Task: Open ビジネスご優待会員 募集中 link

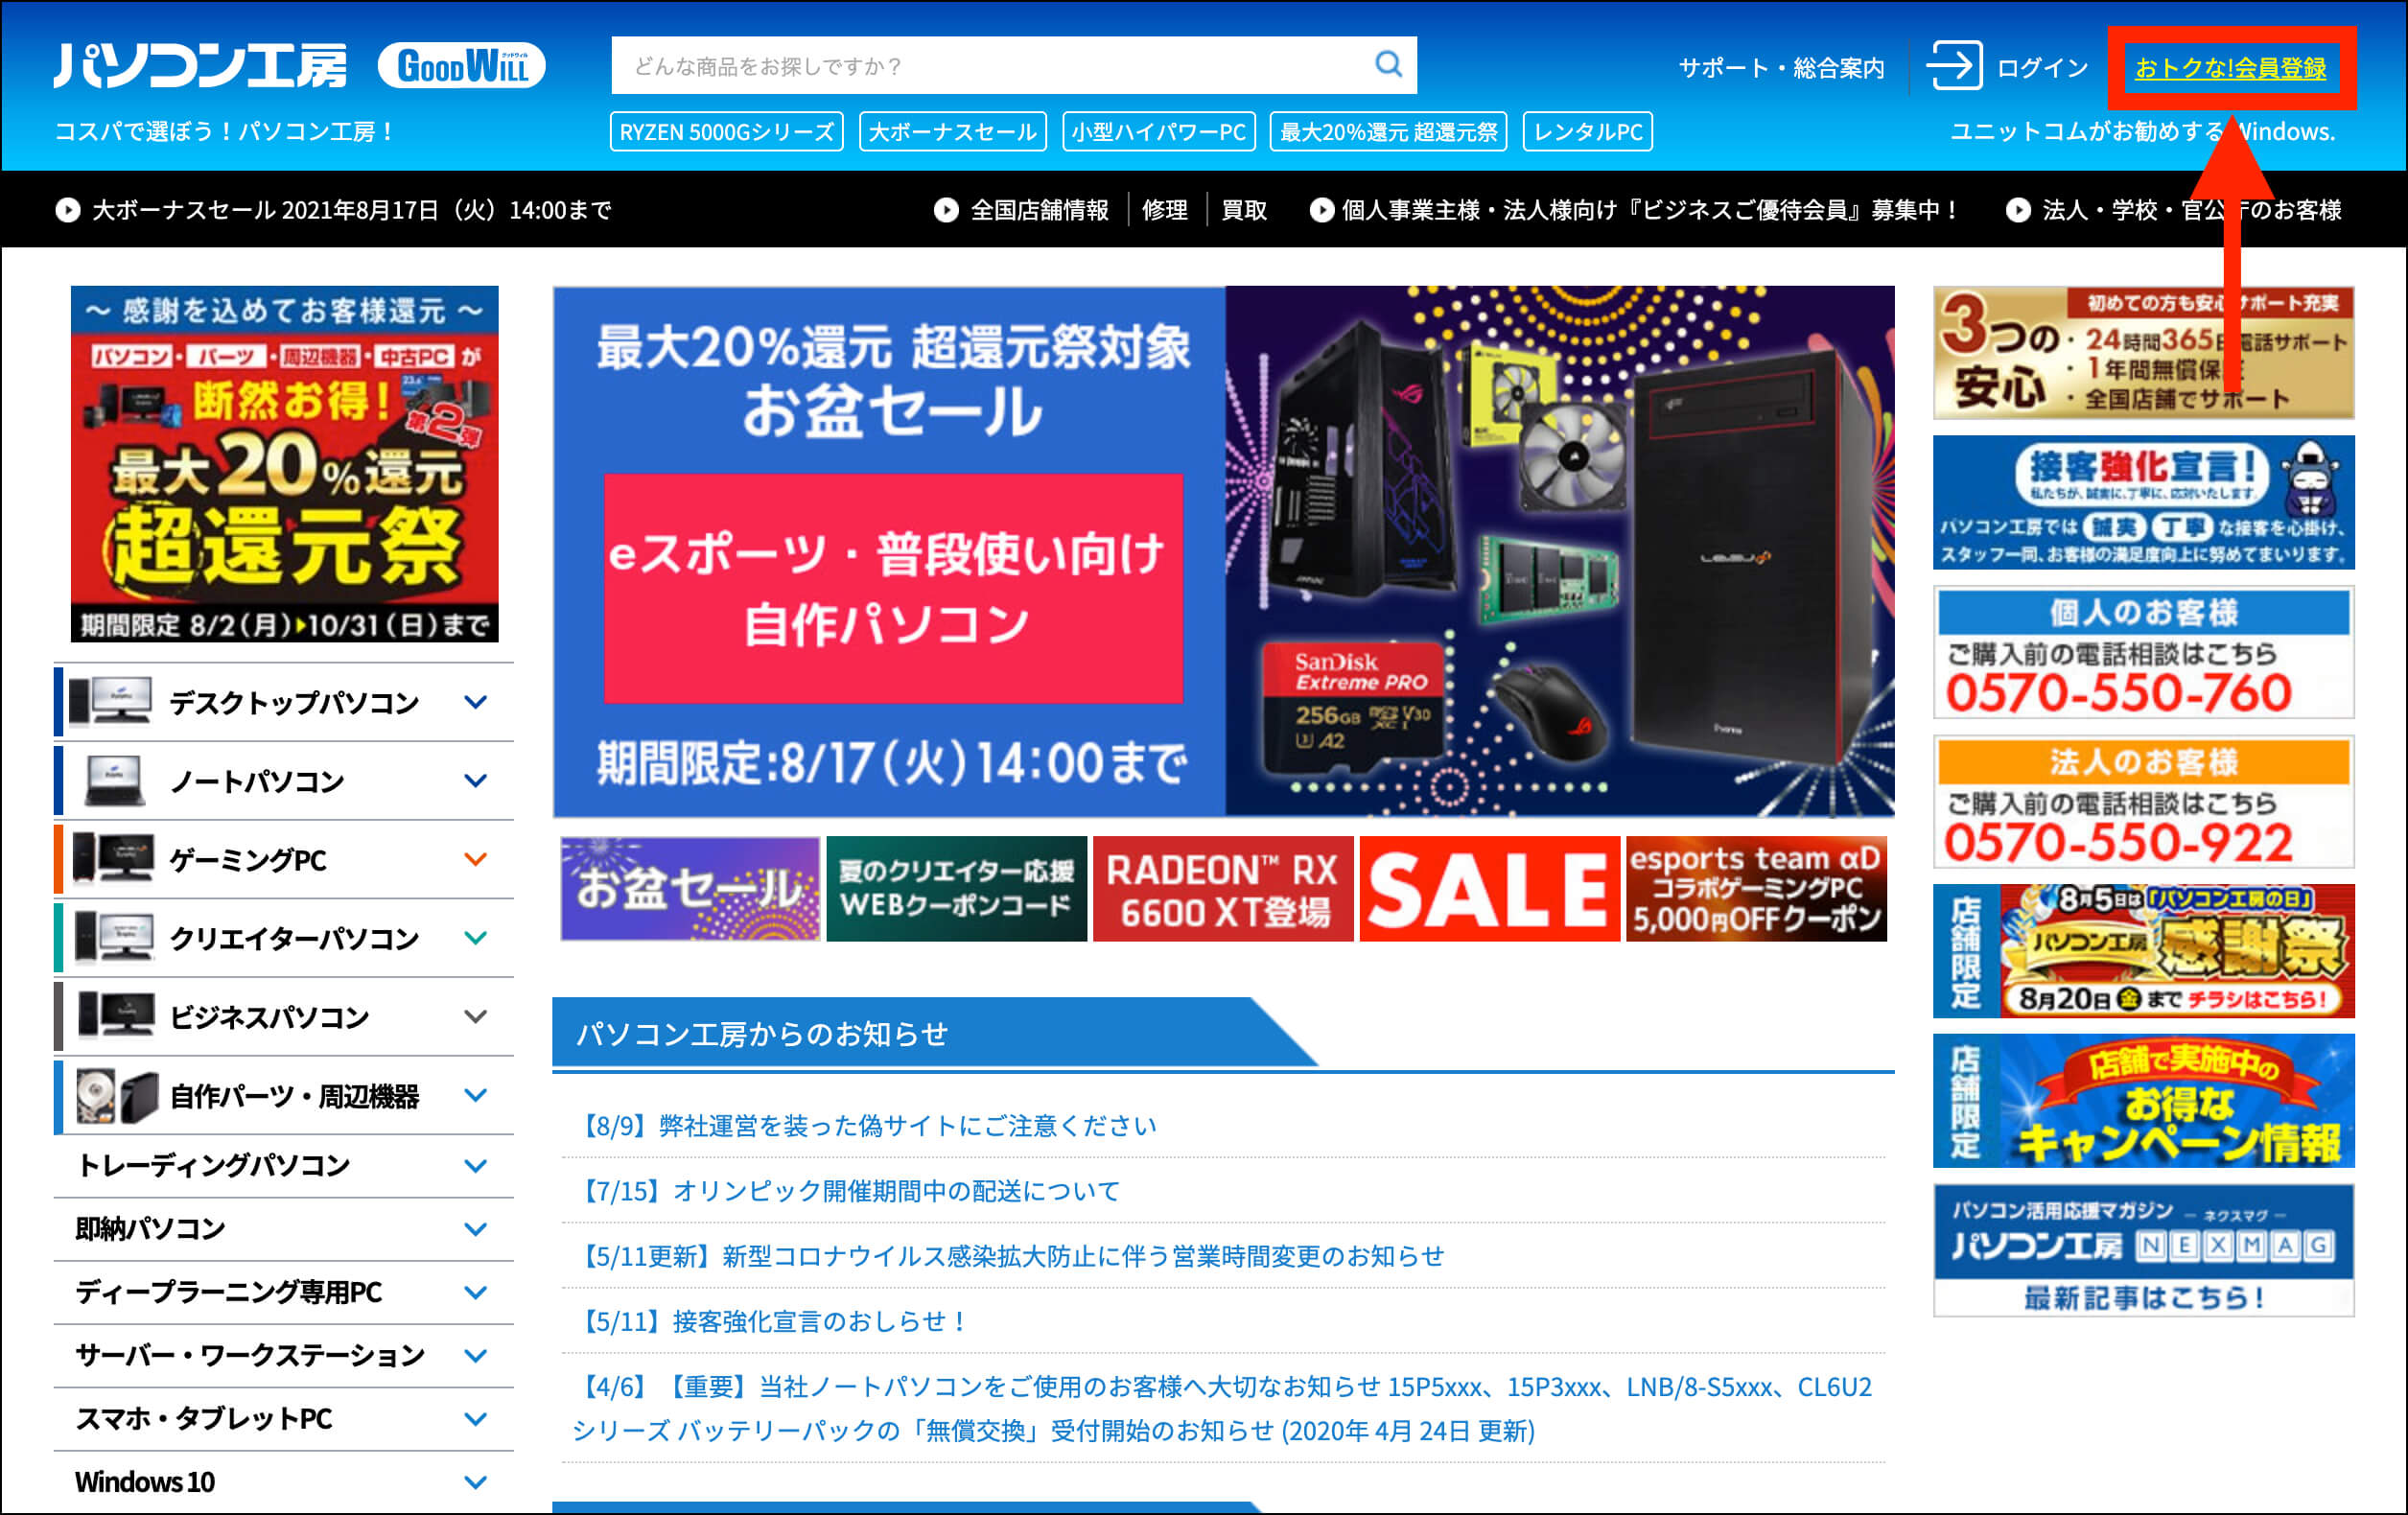Action: point(1649,210)
